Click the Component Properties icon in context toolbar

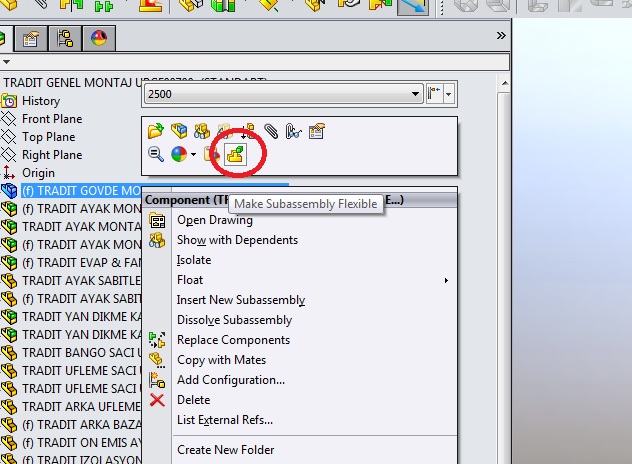point(316,131)
